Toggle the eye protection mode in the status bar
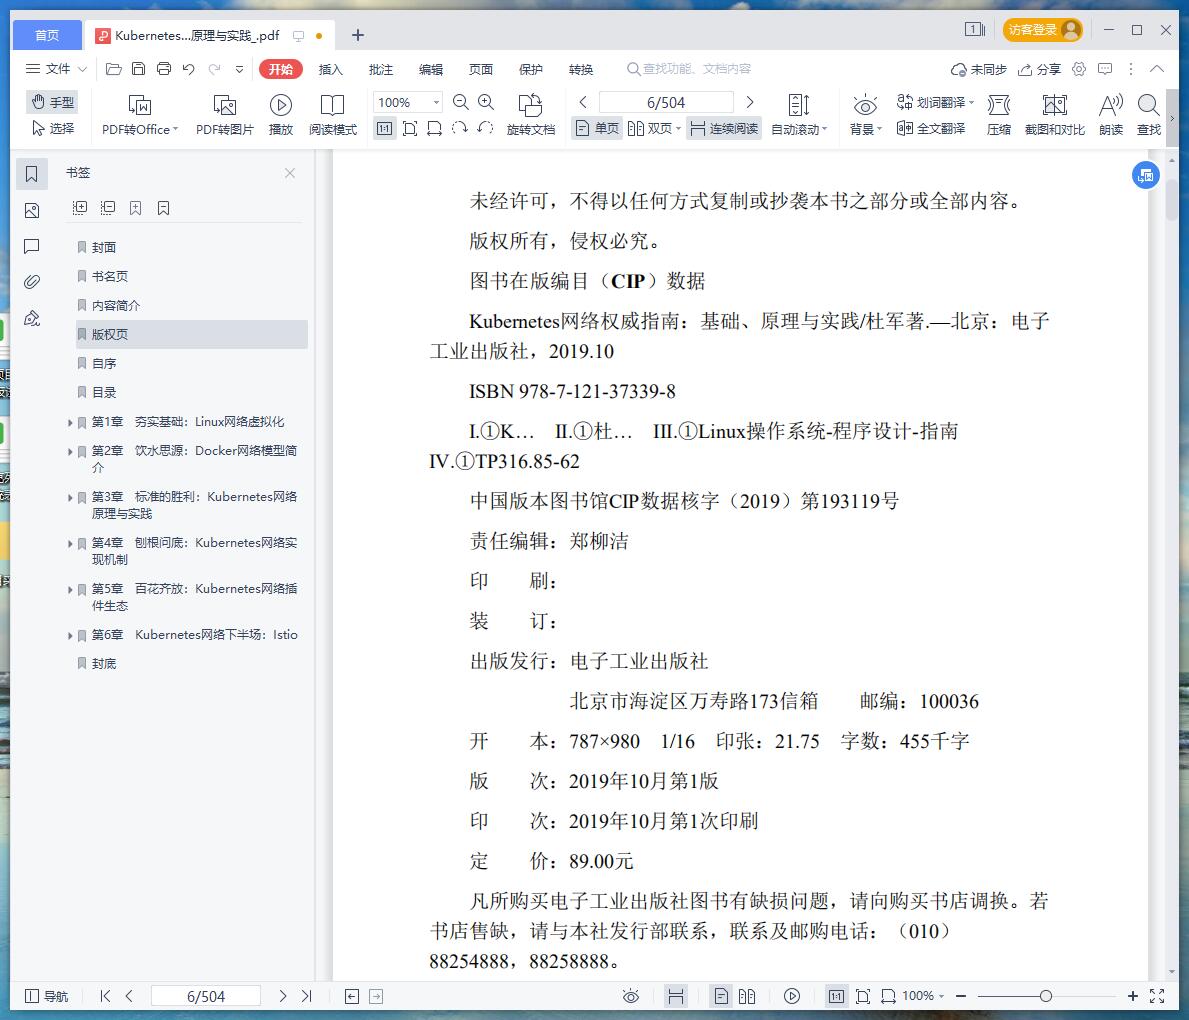This screenshot has width=1189, height=1020. [631, 996]
